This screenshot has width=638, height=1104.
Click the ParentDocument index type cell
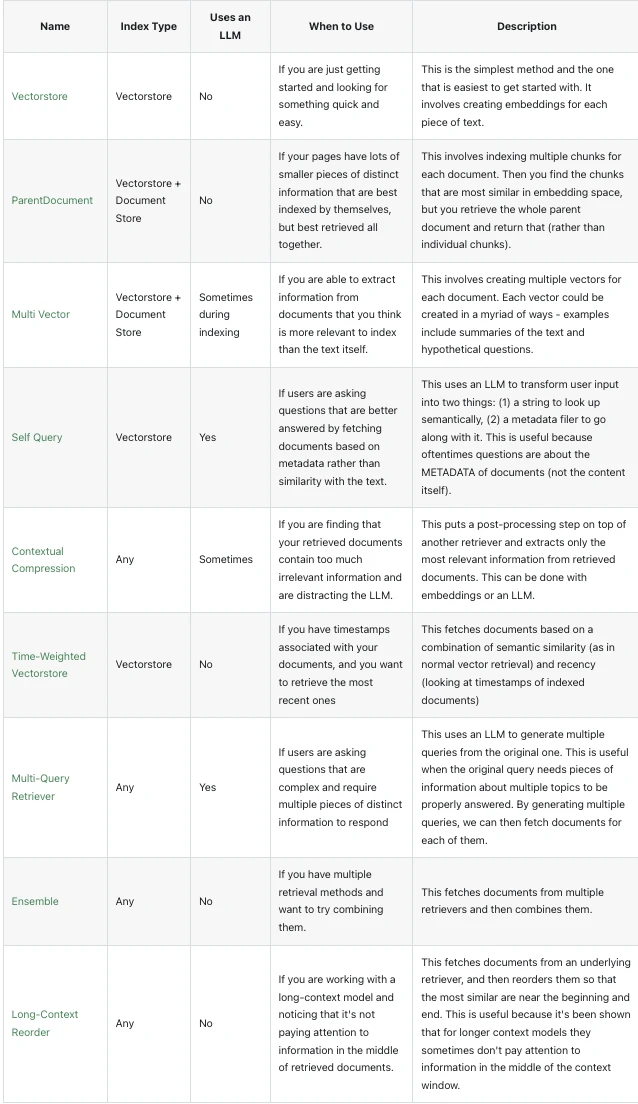point(149,201)
